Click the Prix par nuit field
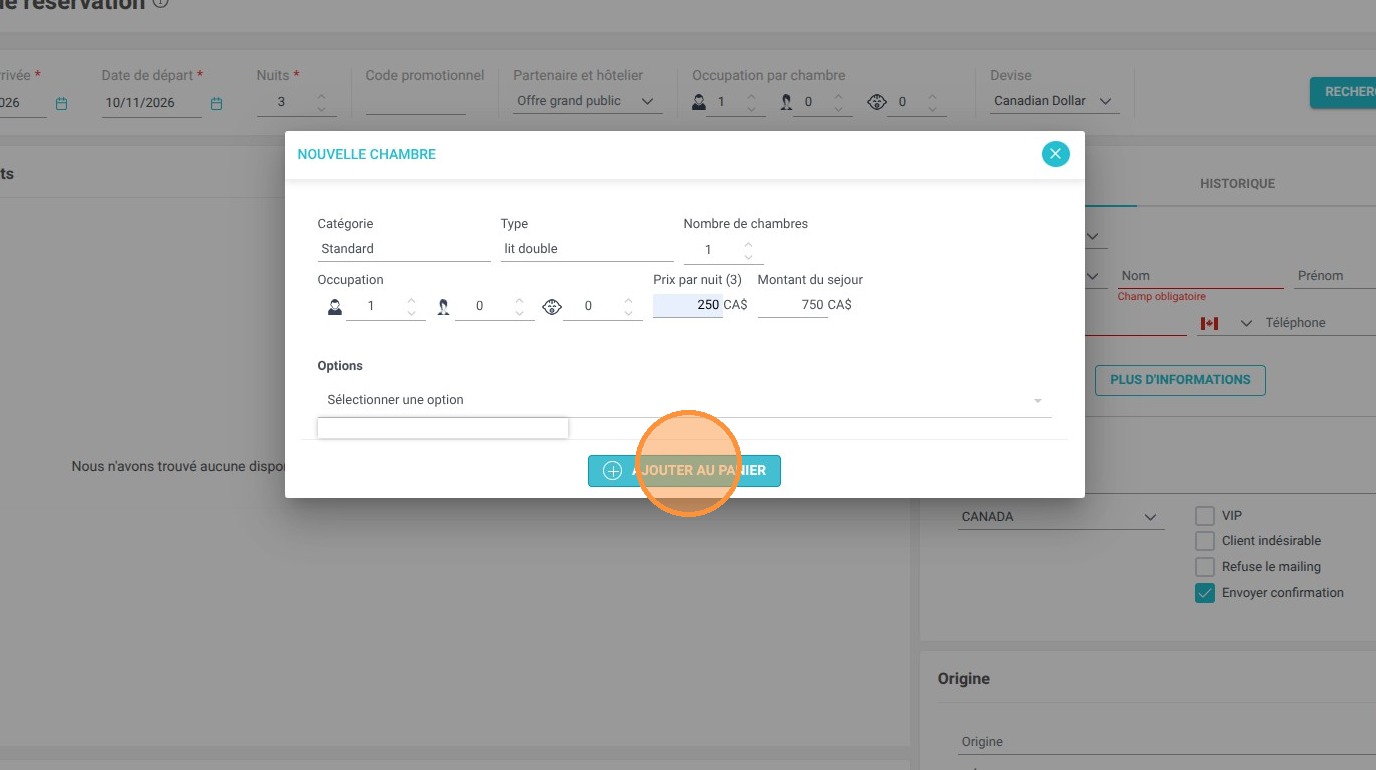The image size is (1376, 770). point(688,305)
